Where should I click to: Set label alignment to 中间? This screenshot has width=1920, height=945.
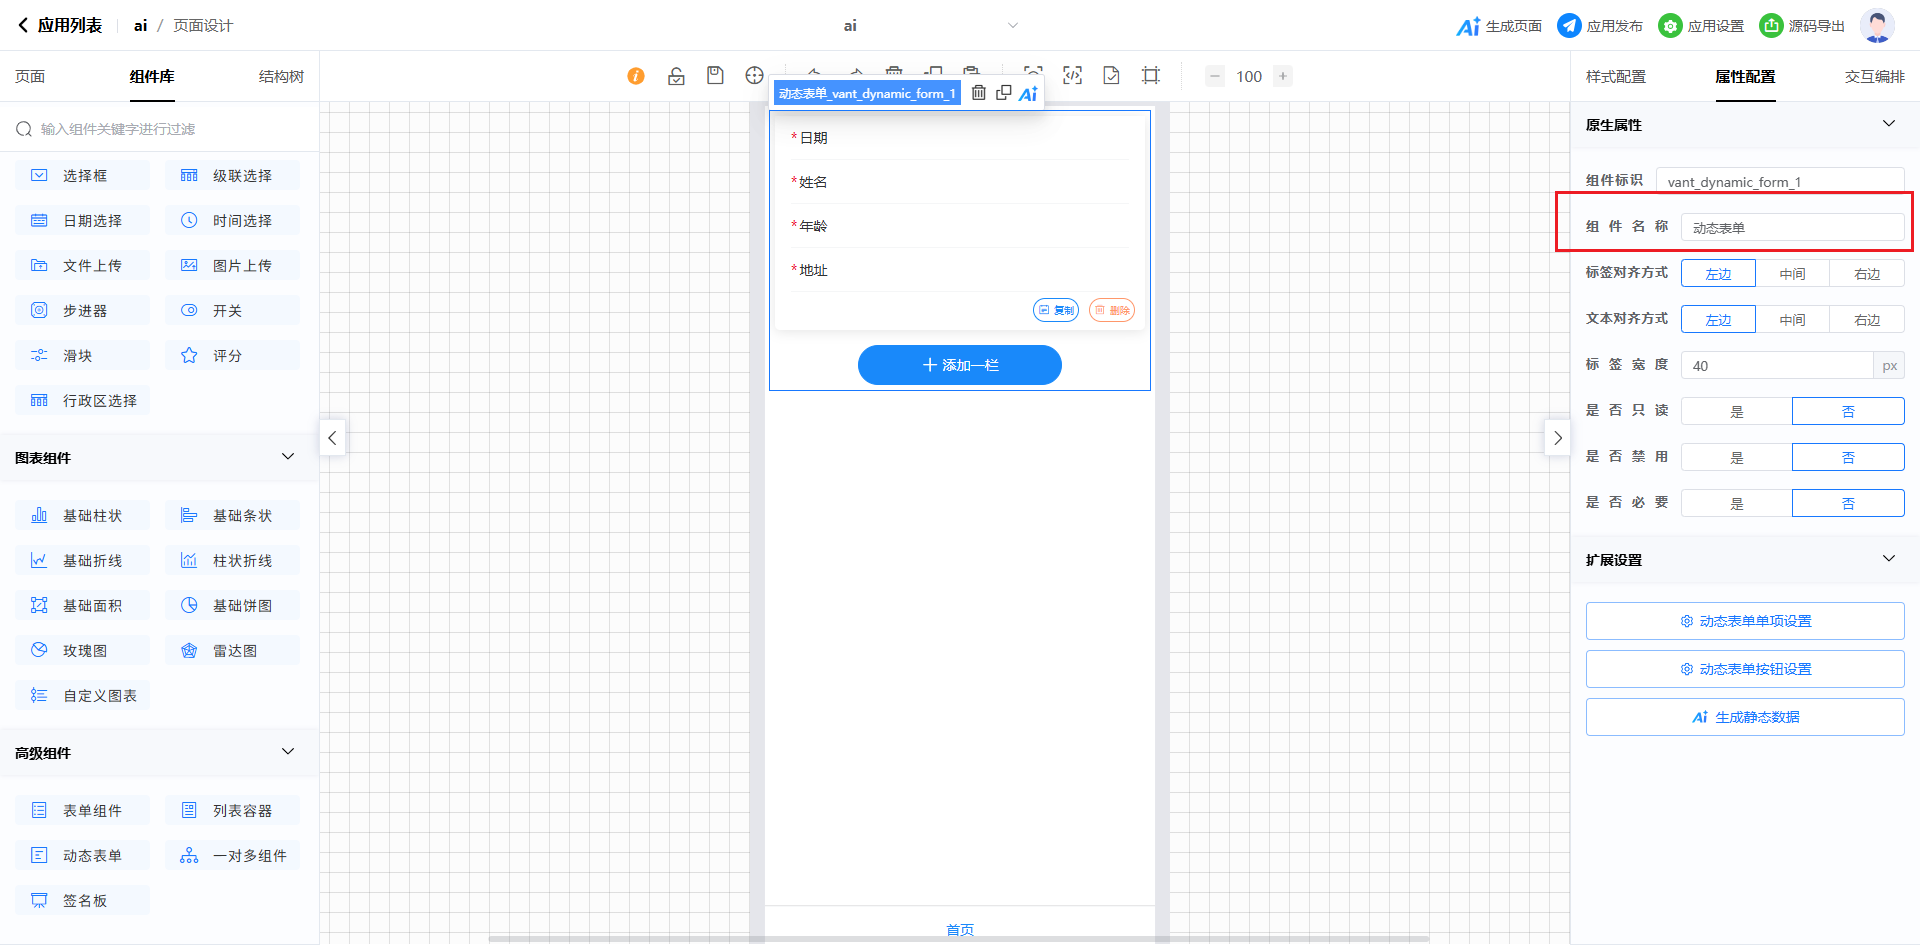click(1792, 274)
